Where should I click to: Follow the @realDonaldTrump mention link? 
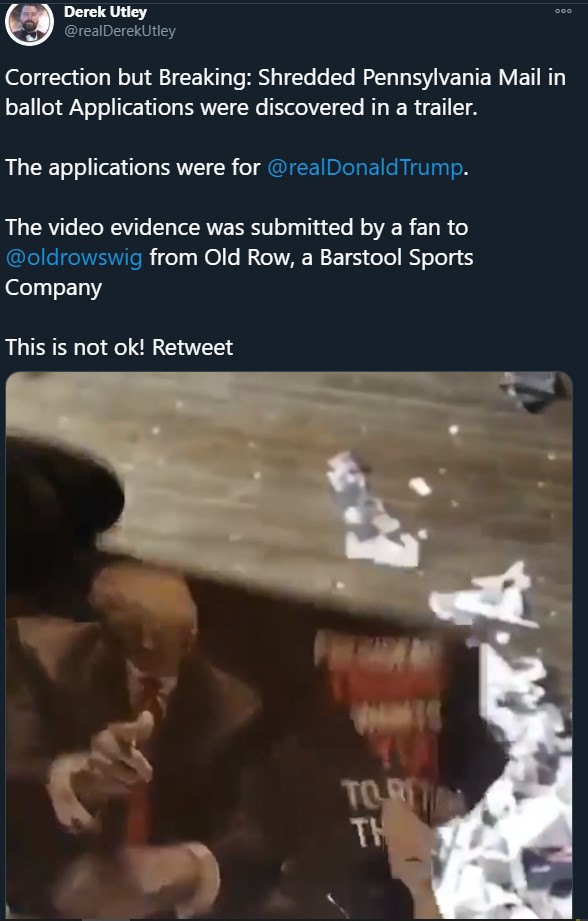tap(365, 167)
